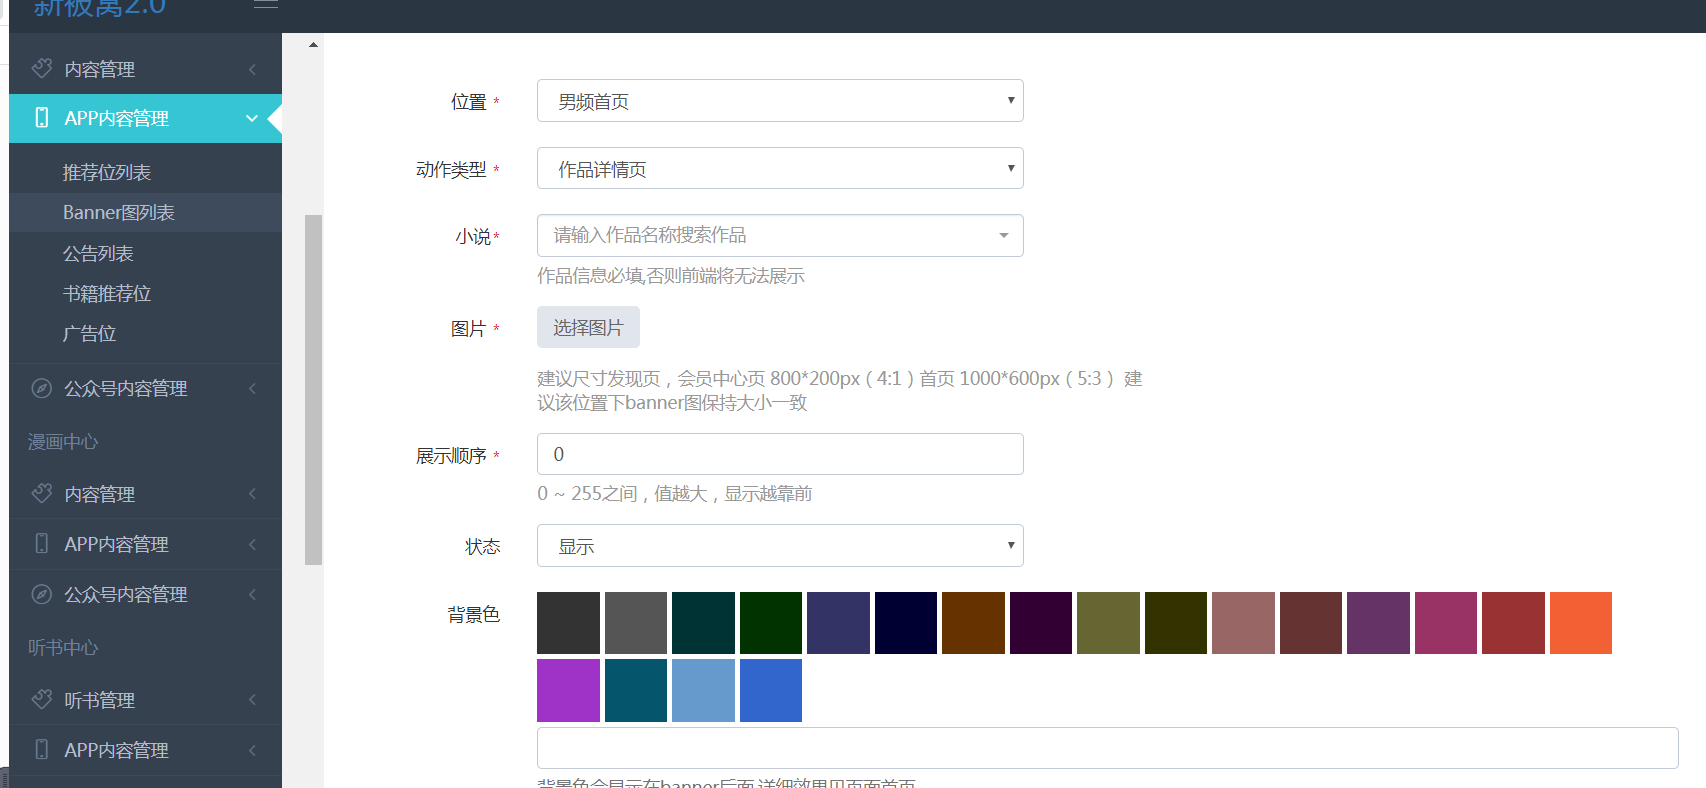This screenshot has width=1706, height=788.
Task: Click the 背景色 field label
Action: [x=474, y=614]
